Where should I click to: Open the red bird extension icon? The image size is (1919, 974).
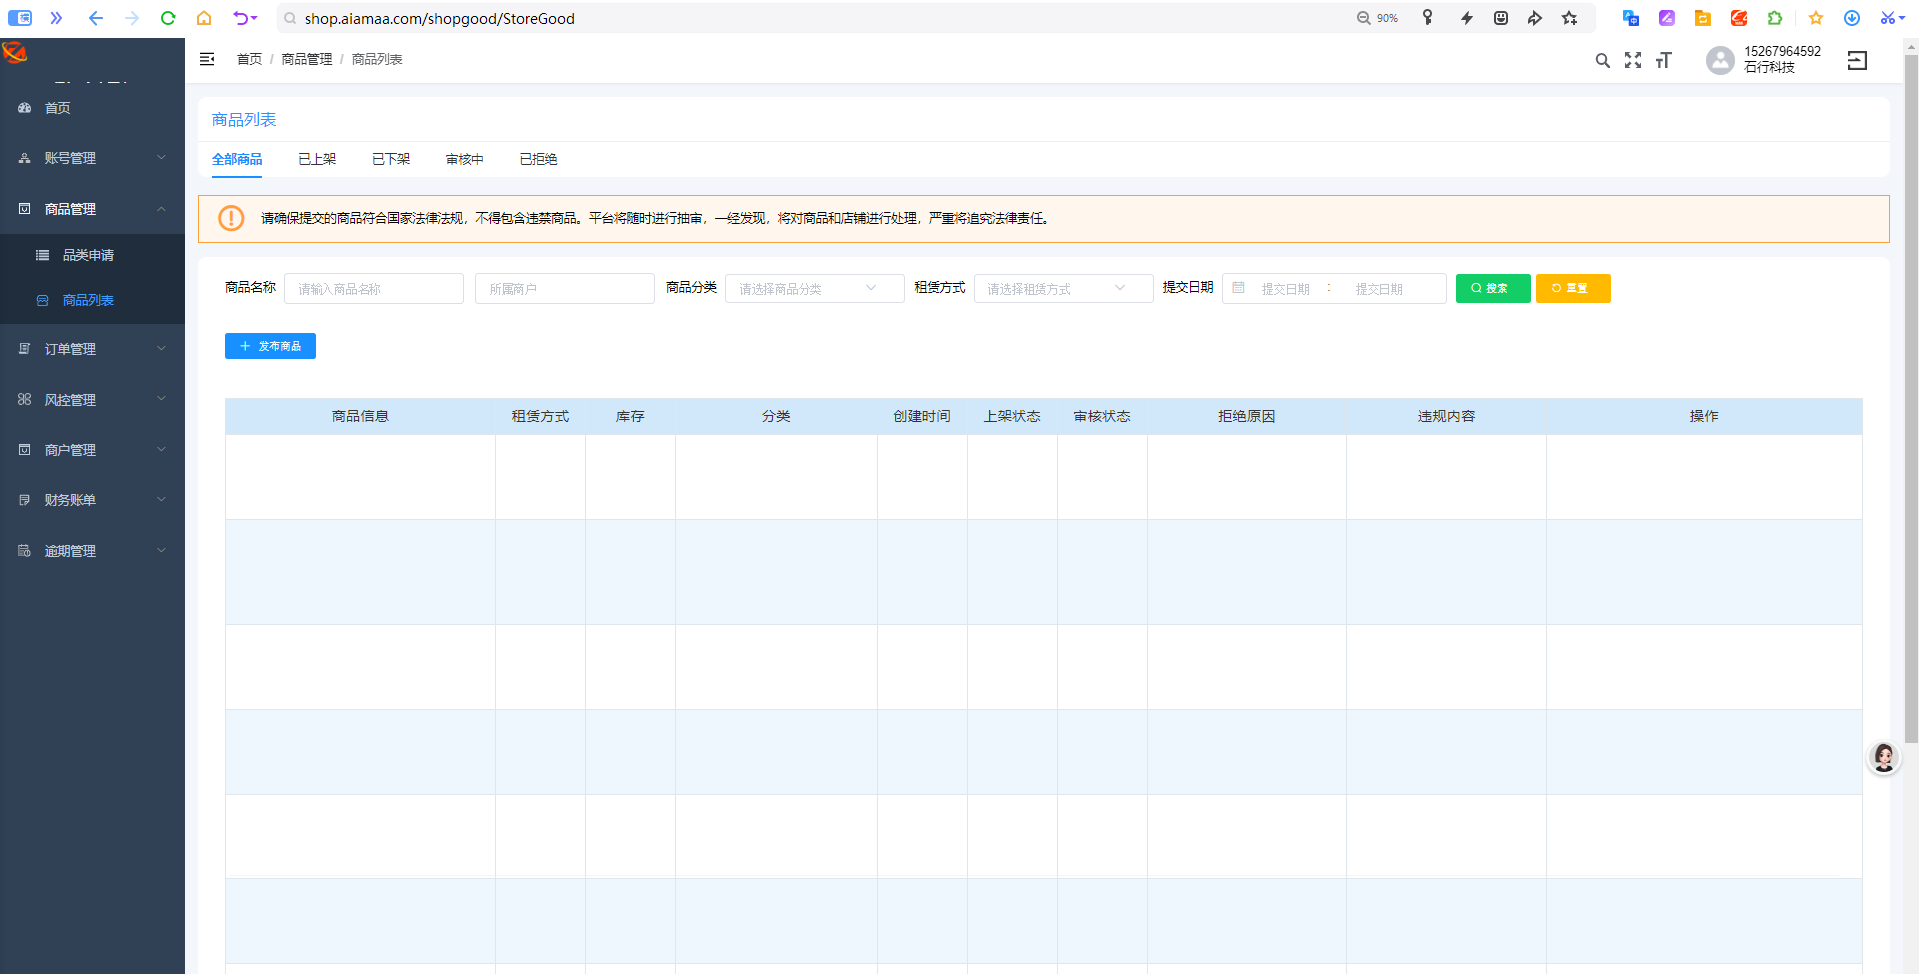pos(1739,18)
